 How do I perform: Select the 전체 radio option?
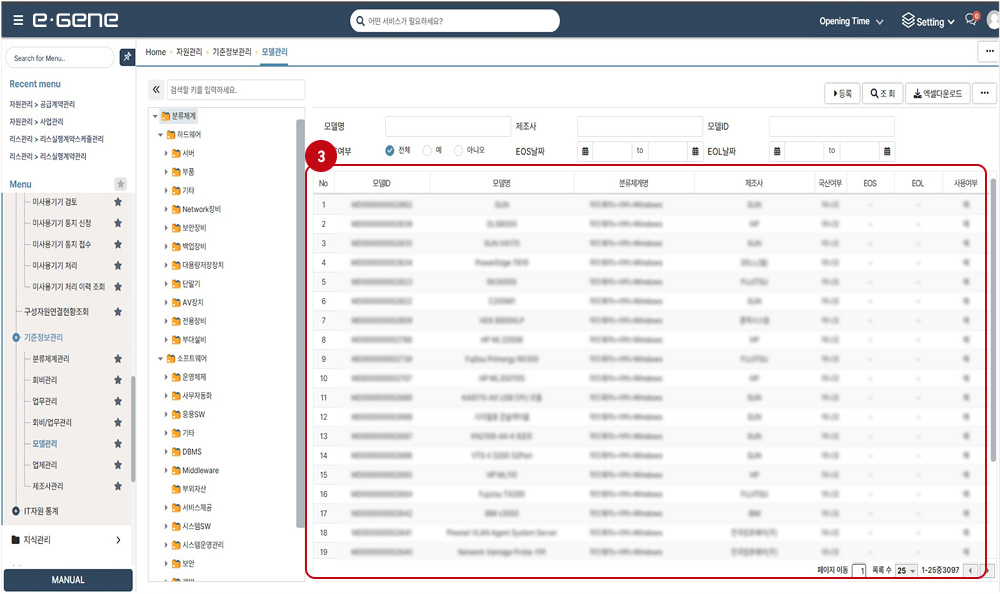coord(390,151)
